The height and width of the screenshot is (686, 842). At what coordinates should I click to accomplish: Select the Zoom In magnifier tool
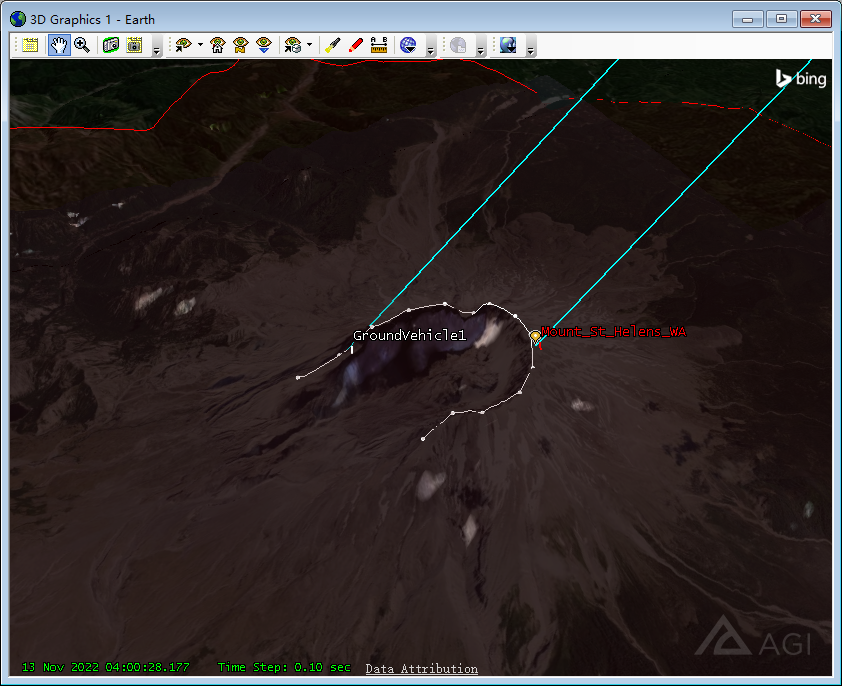tap(82, 45)
